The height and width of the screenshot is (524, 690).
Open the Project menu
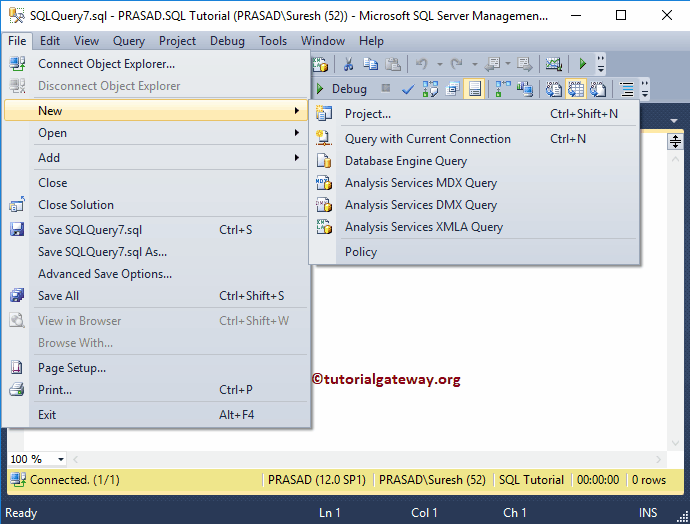(177, 41)
